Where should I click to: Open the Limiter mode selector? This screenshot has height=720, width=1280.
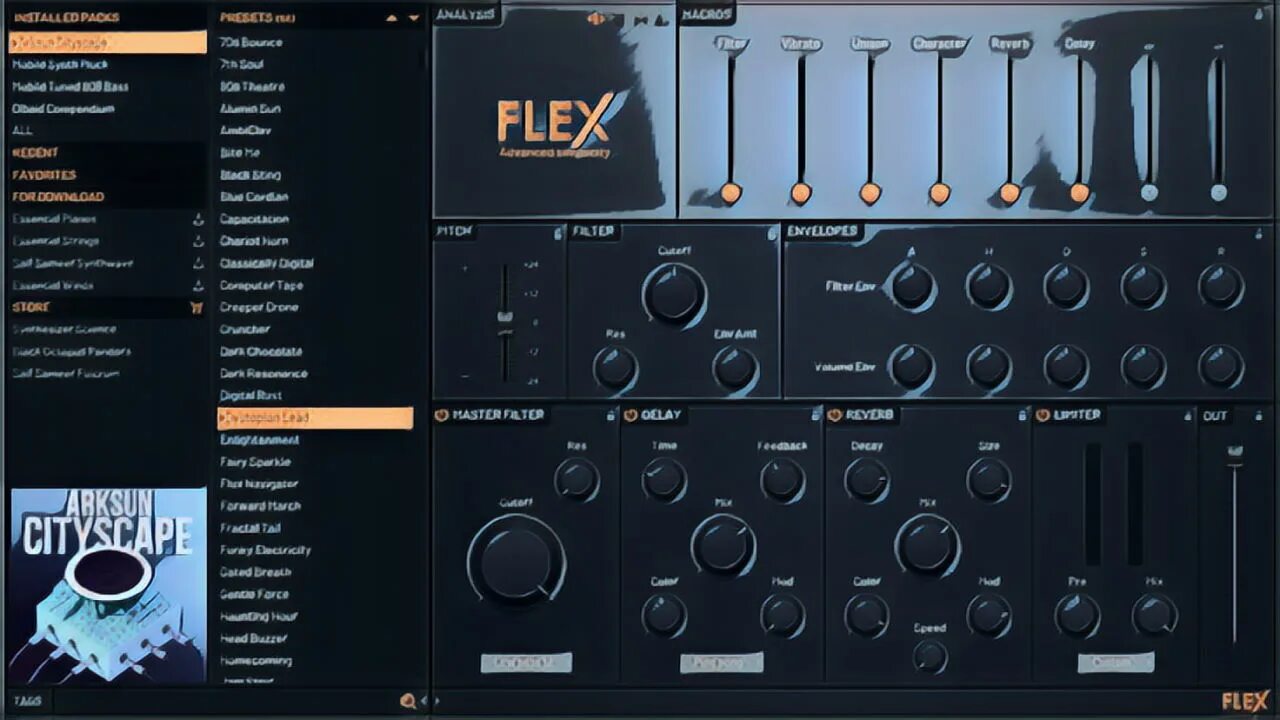click(x=1115, y=663)
